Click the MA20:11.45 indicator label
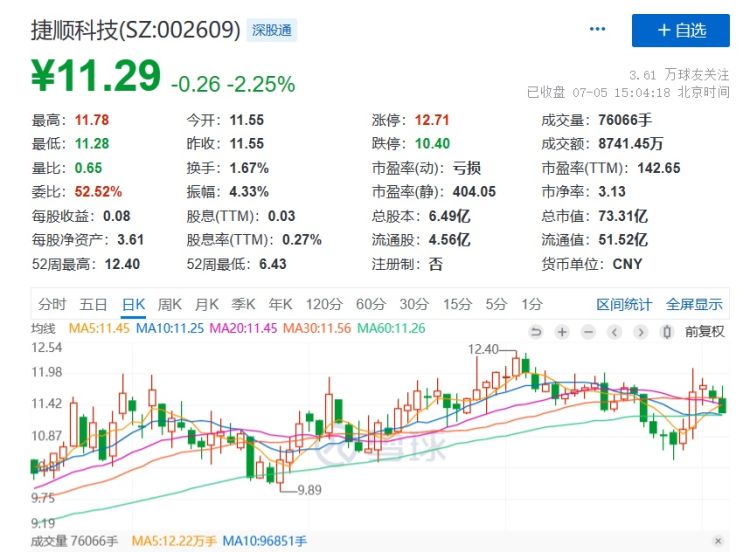Viewport: 750px width, 552px height. point(243,329)
